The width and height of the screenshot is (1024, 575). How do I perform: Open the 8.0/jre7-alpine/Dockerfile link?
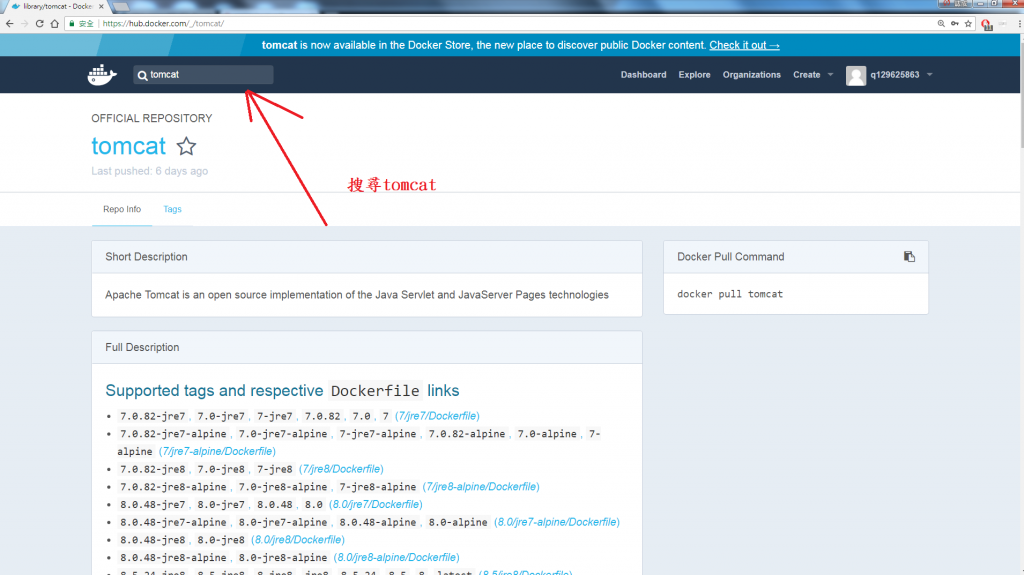[x=556, y=522]
